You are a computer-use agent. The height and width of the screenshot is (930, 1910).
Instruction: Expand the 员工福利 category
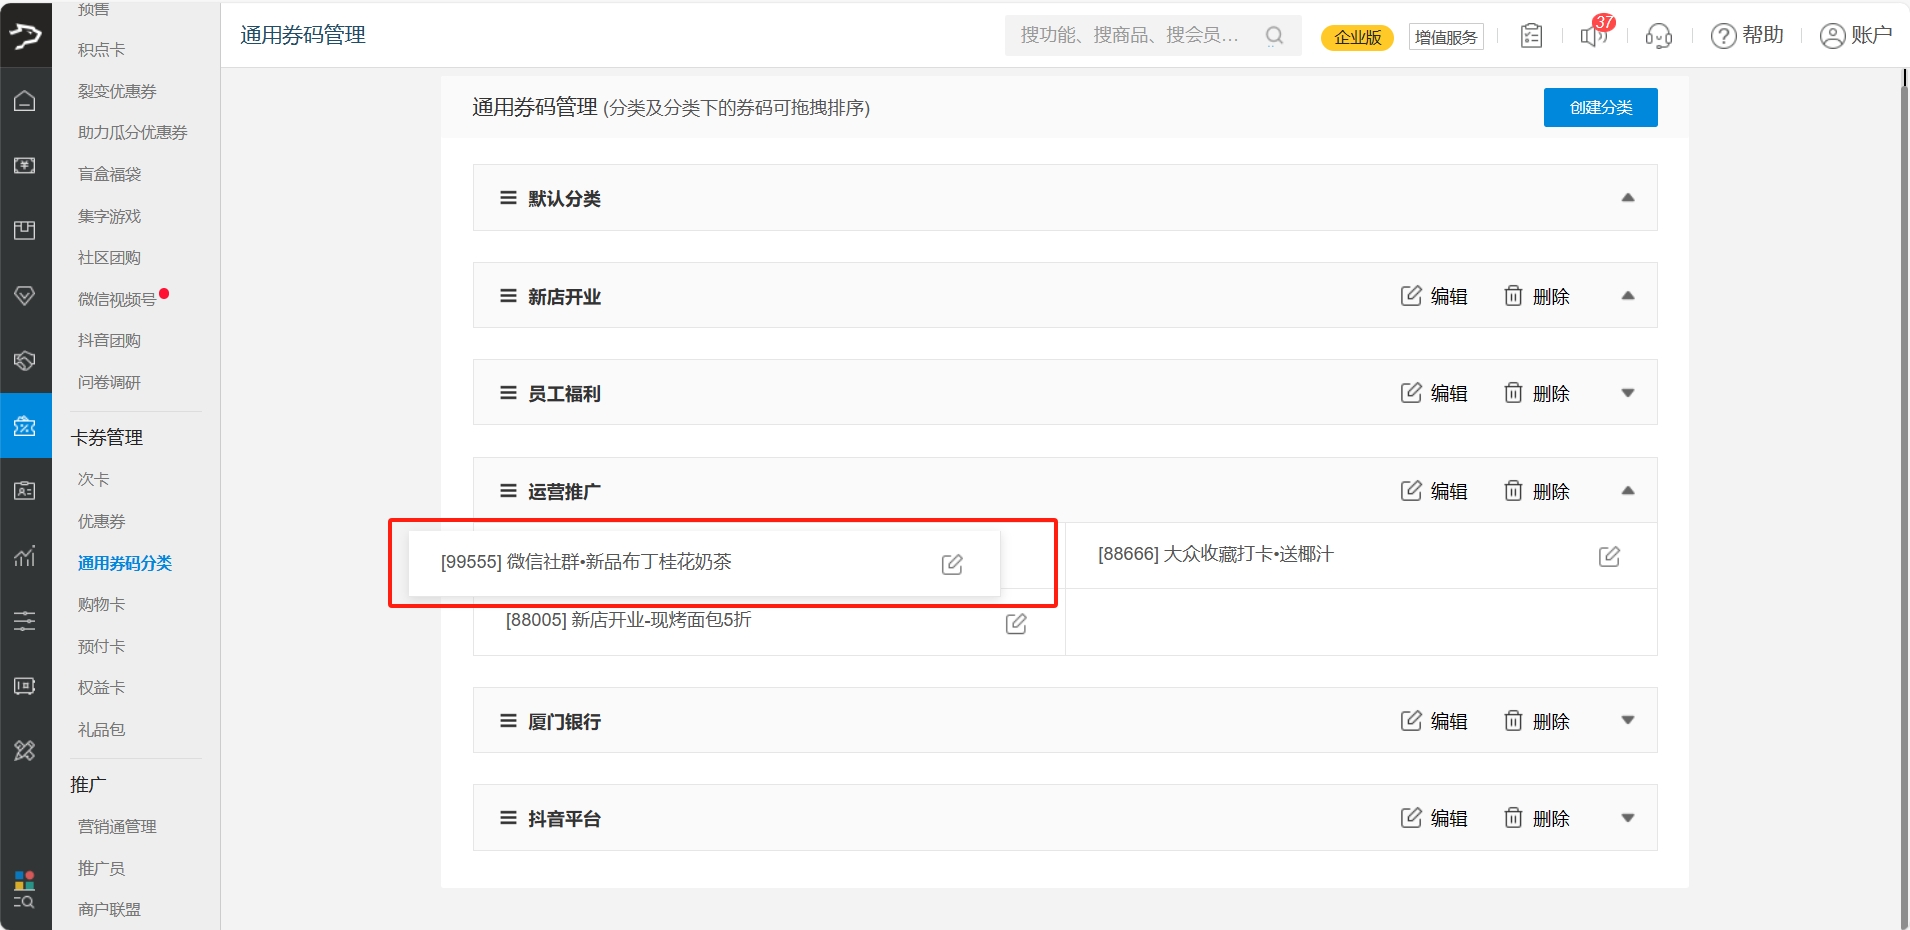(x=1627, y=393)
